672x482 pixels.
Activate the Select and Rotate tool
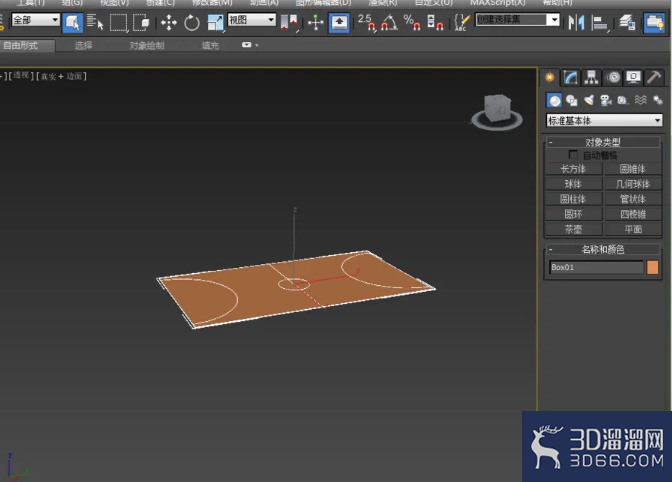pos(192,22)
